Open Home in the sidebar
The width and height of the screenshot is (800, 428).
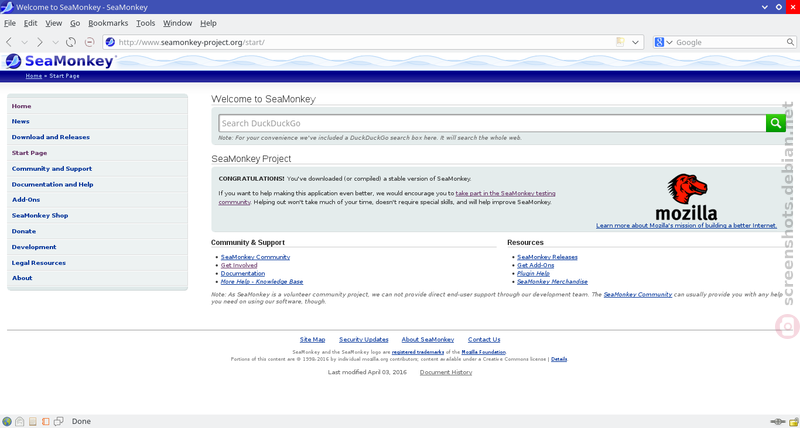pos(21,106)
